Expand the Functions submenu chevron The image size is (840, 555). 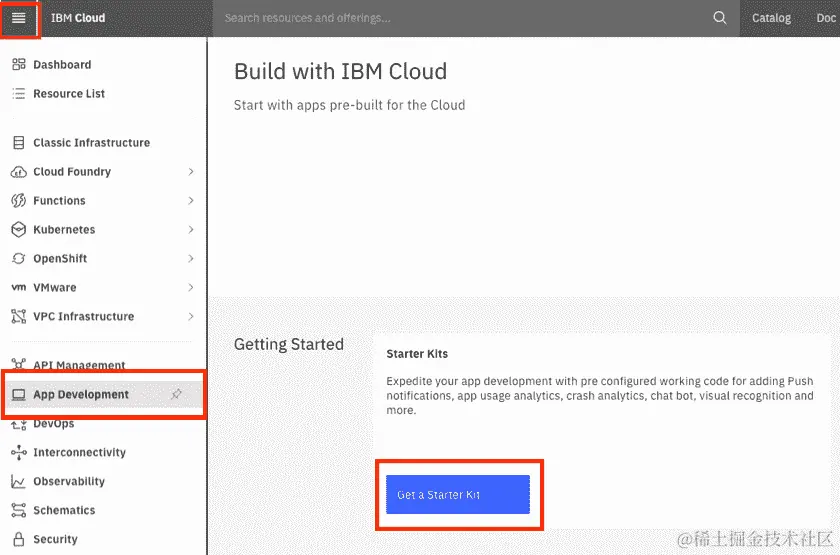point(191,201)
